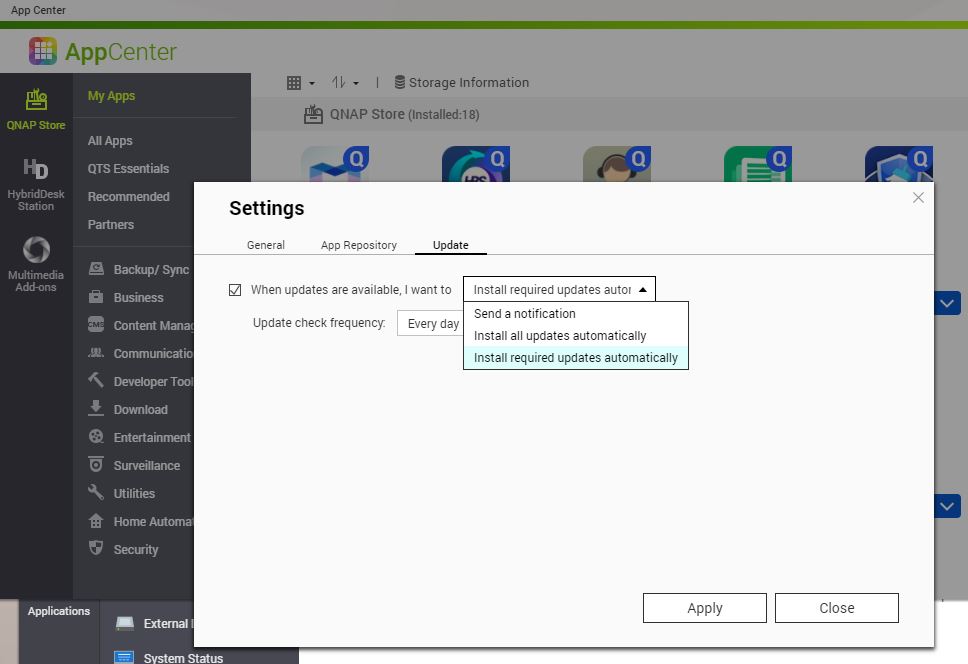Switch to the General tab
968x664 pixels.
tap(265, 245)
